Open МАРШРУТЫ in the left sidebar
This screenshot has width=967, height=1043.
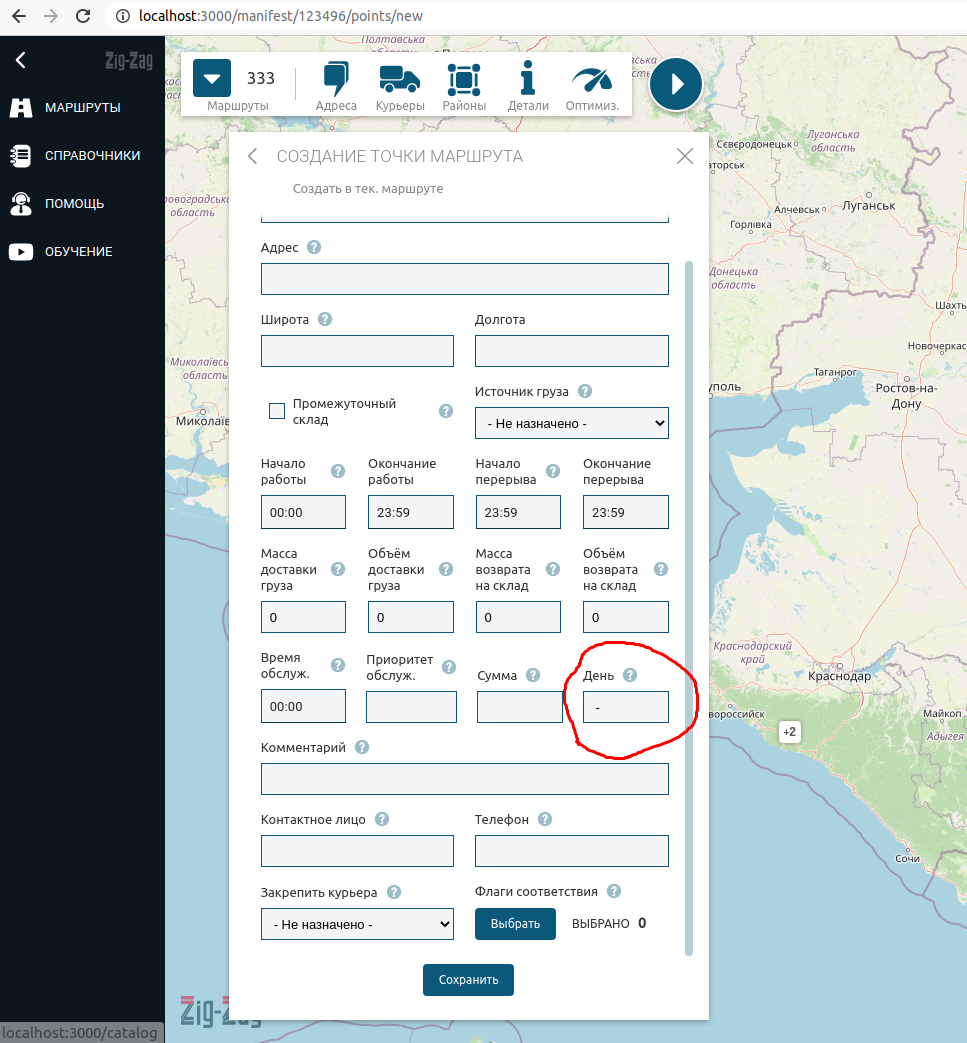[82, 108]
